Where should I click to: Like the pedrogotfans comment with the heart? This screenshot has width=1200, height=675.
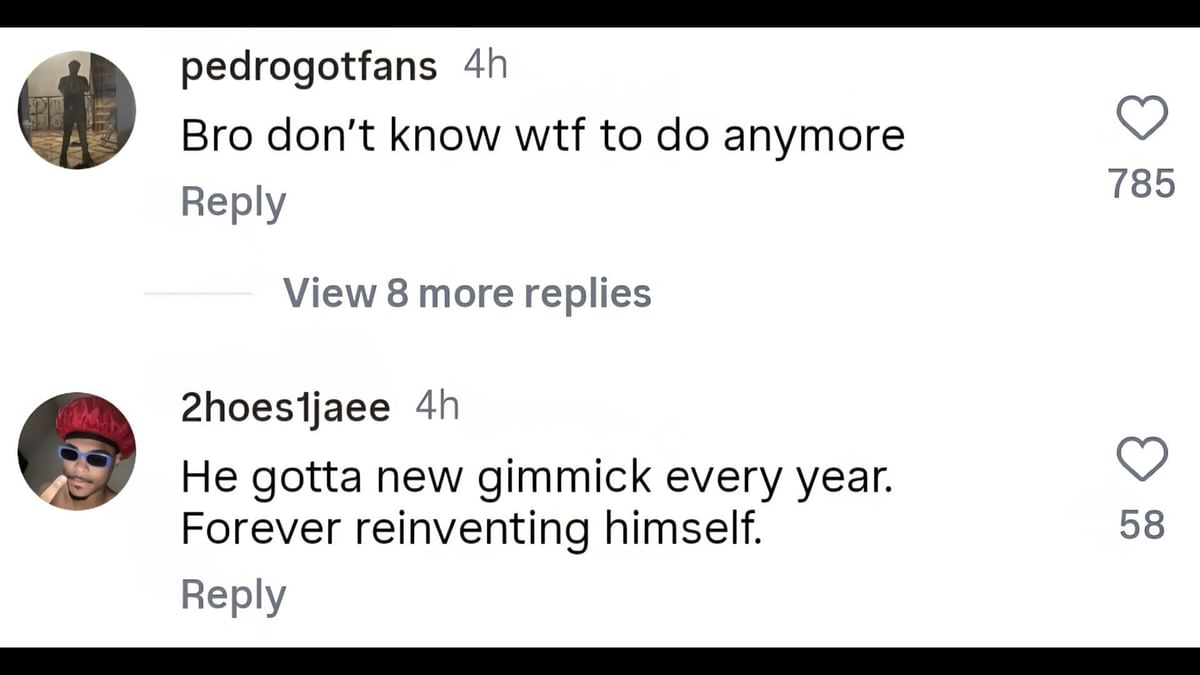click(x=1141, y=119)
